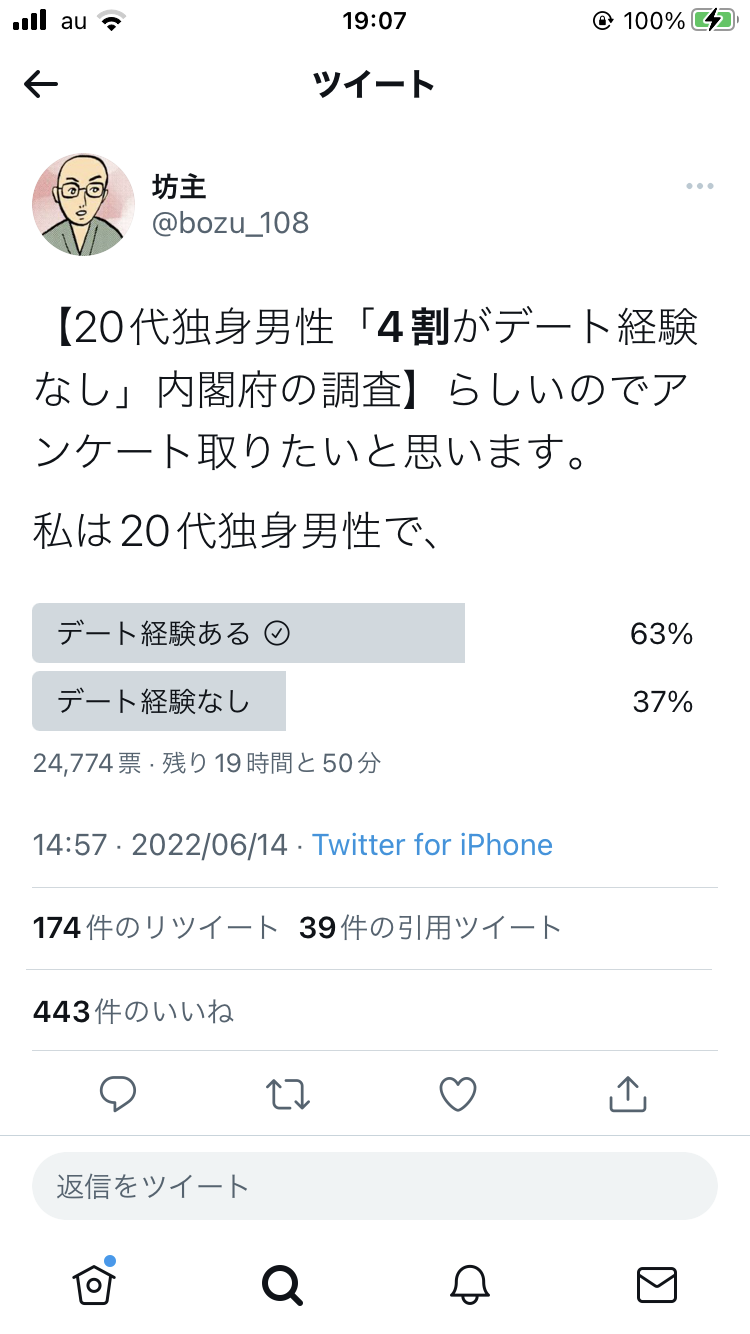Tap the 返信をツイート reply field
This screenshot has width=750, height=1334.
coord(375,1186)
